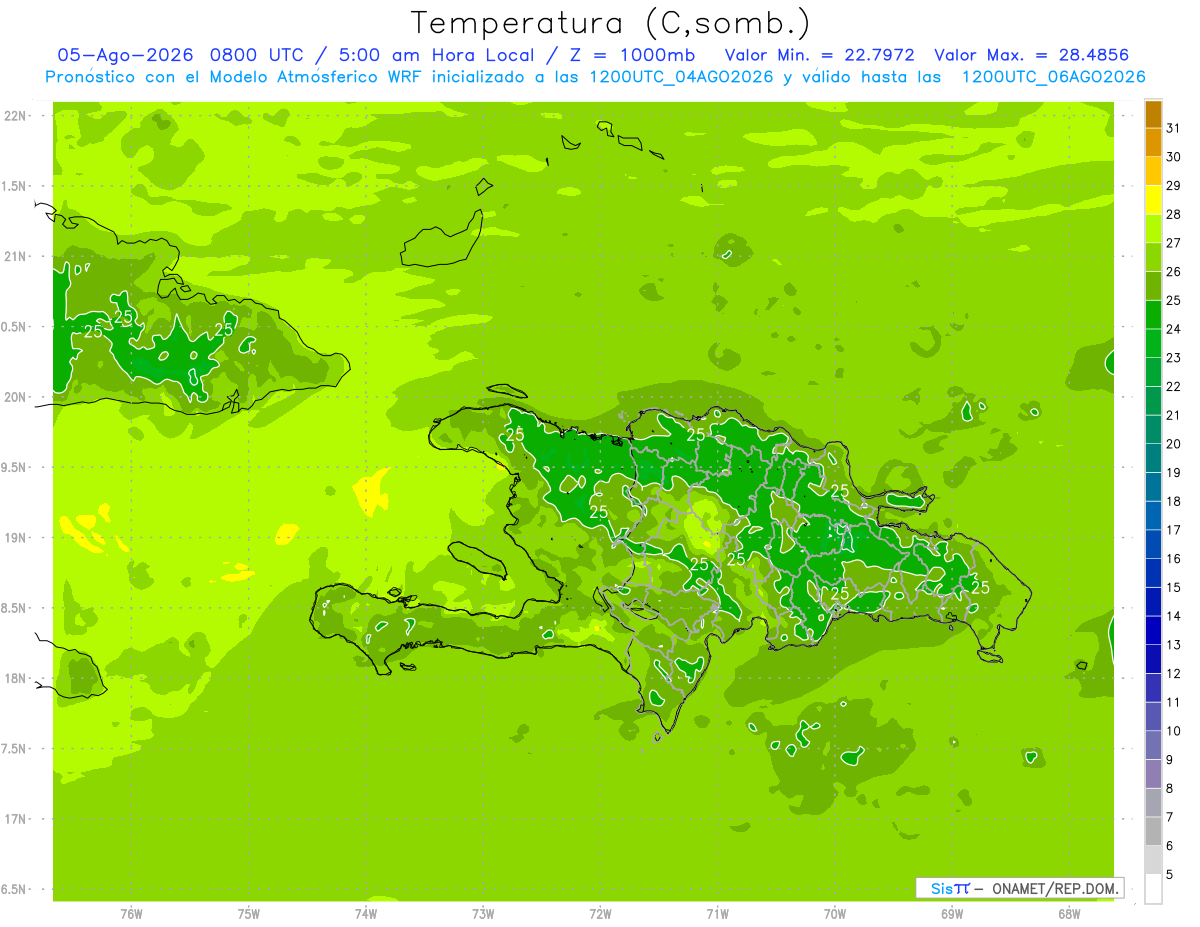
Task: Click the '19N' latitude label
Action: pos(15,538)
